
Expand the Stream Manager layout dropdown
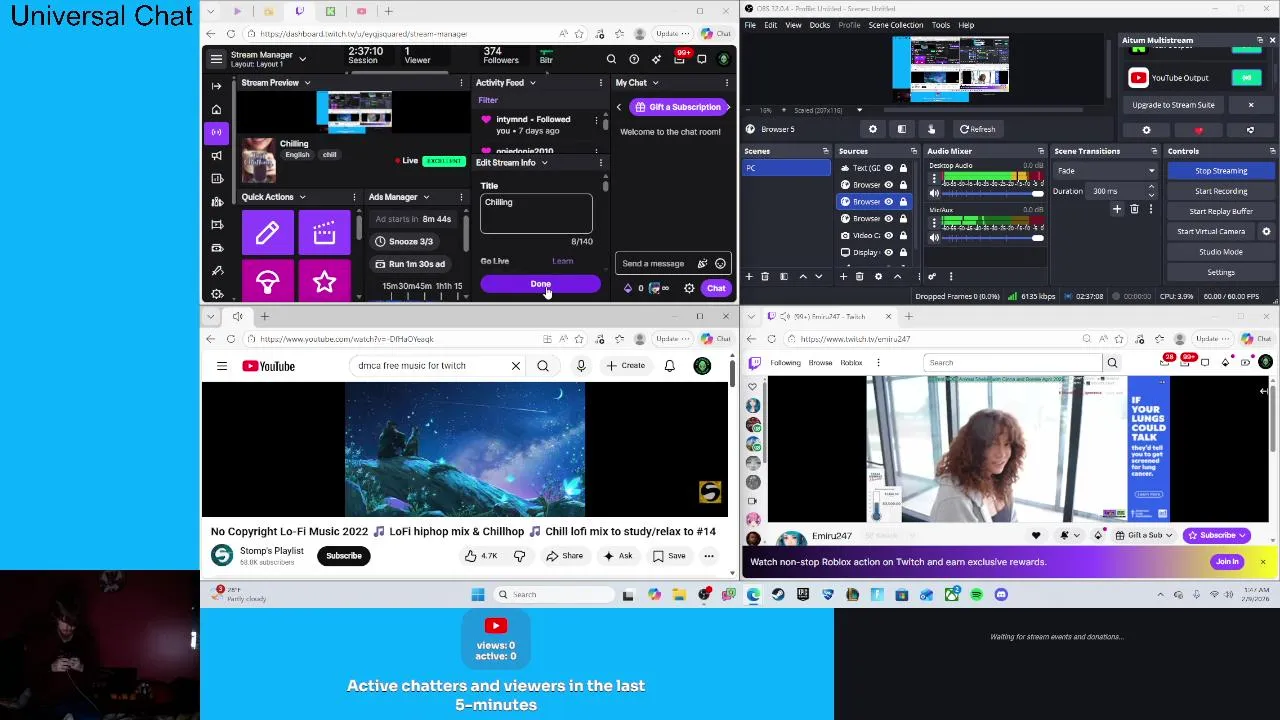(x=302, y=59)
